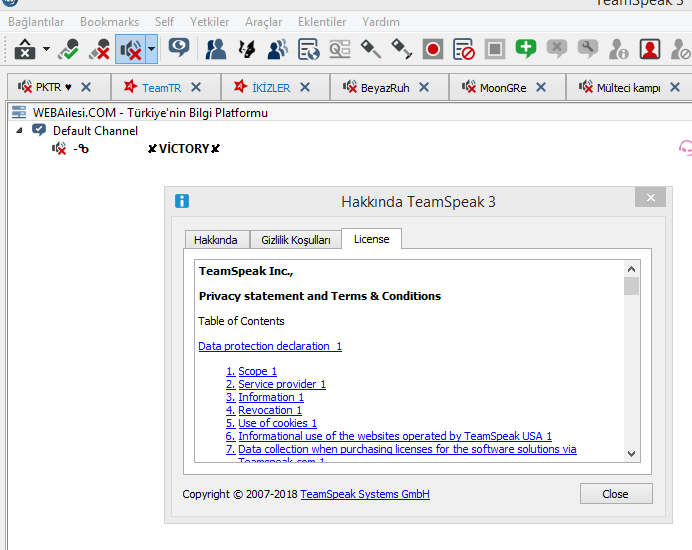Click the eye speech-bubble subscribe icon
The height and width of the screenshot is (550, 692).
point(179,48)
